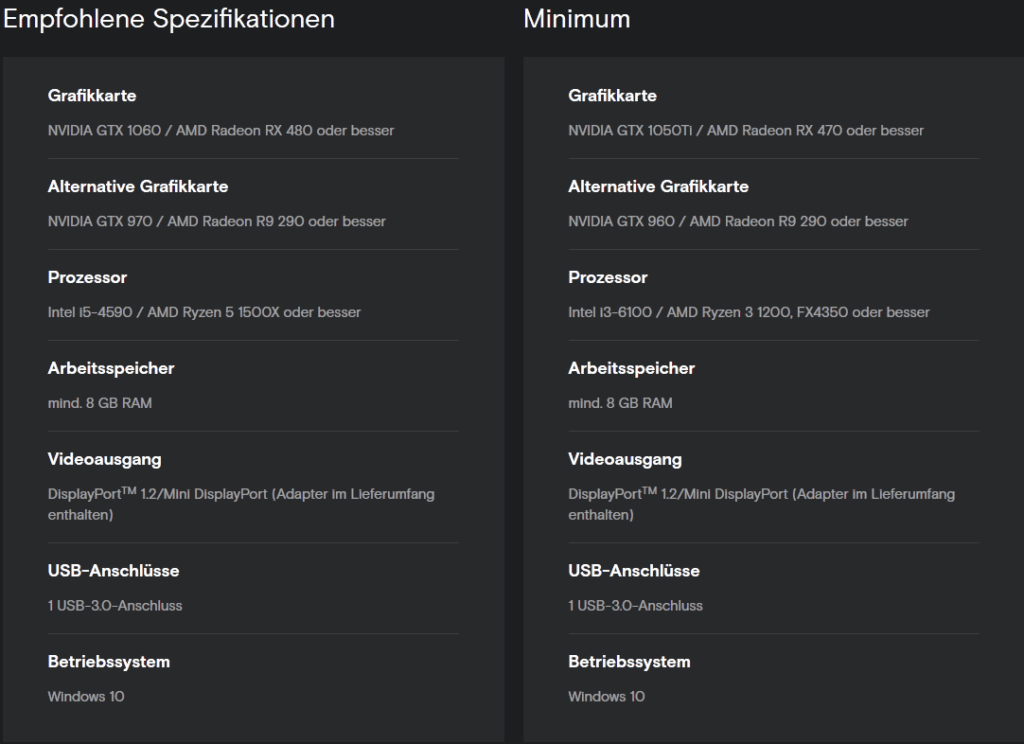Click the minimum Grafikkarte label
This screenshot has height=744, width=1024.
[x=613, y=95]
